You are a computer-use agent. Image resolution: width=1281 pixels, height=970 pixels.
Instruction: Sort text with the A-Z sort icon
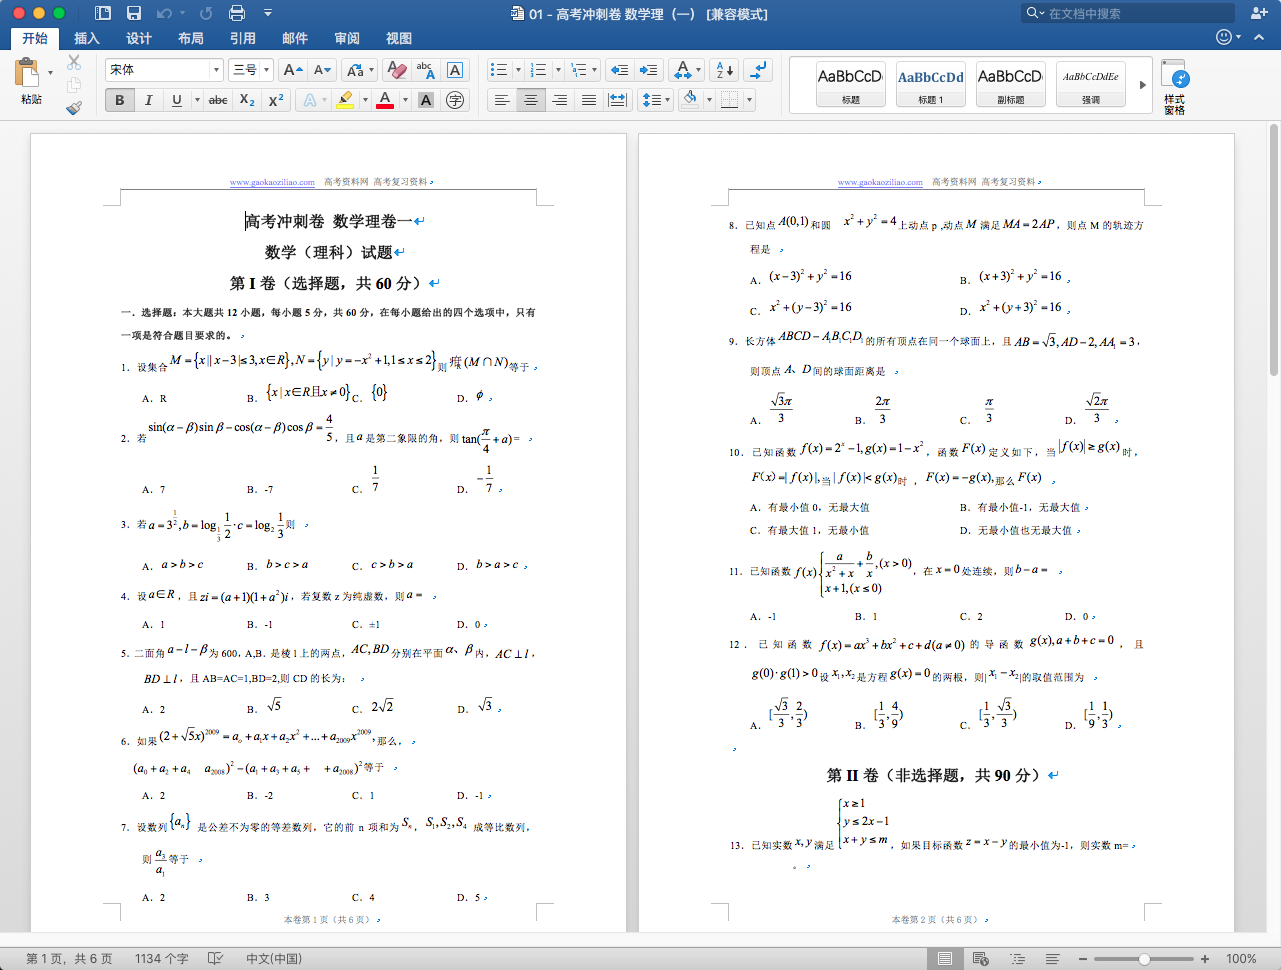pyautogui.click(x=725, y=70)
